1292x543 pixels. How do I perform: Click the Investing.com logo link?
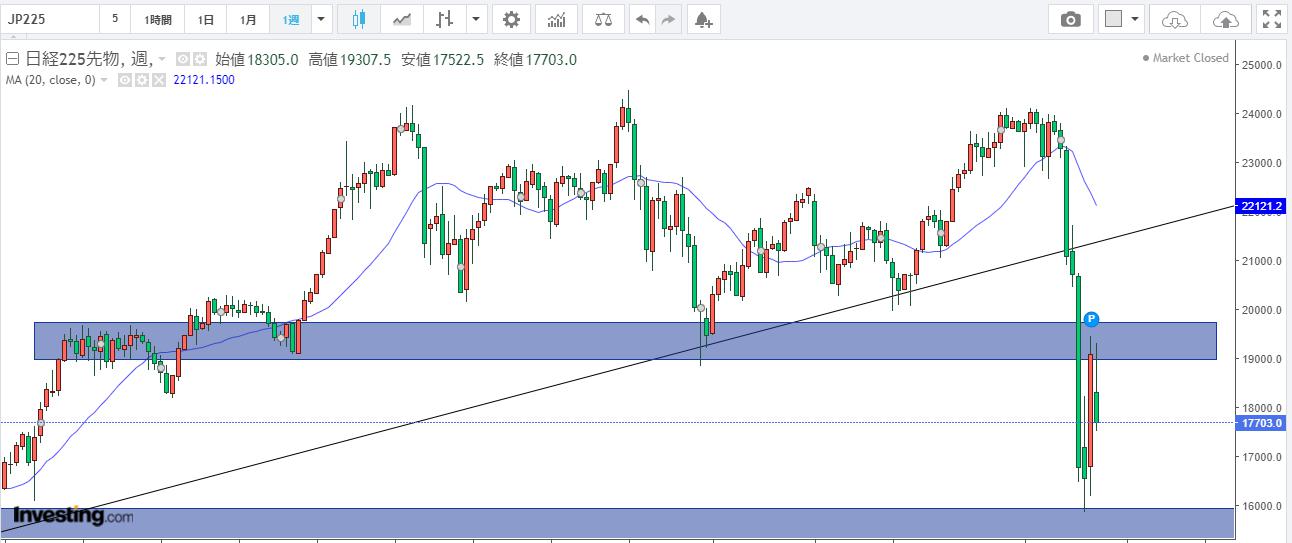tap(72, 516)
